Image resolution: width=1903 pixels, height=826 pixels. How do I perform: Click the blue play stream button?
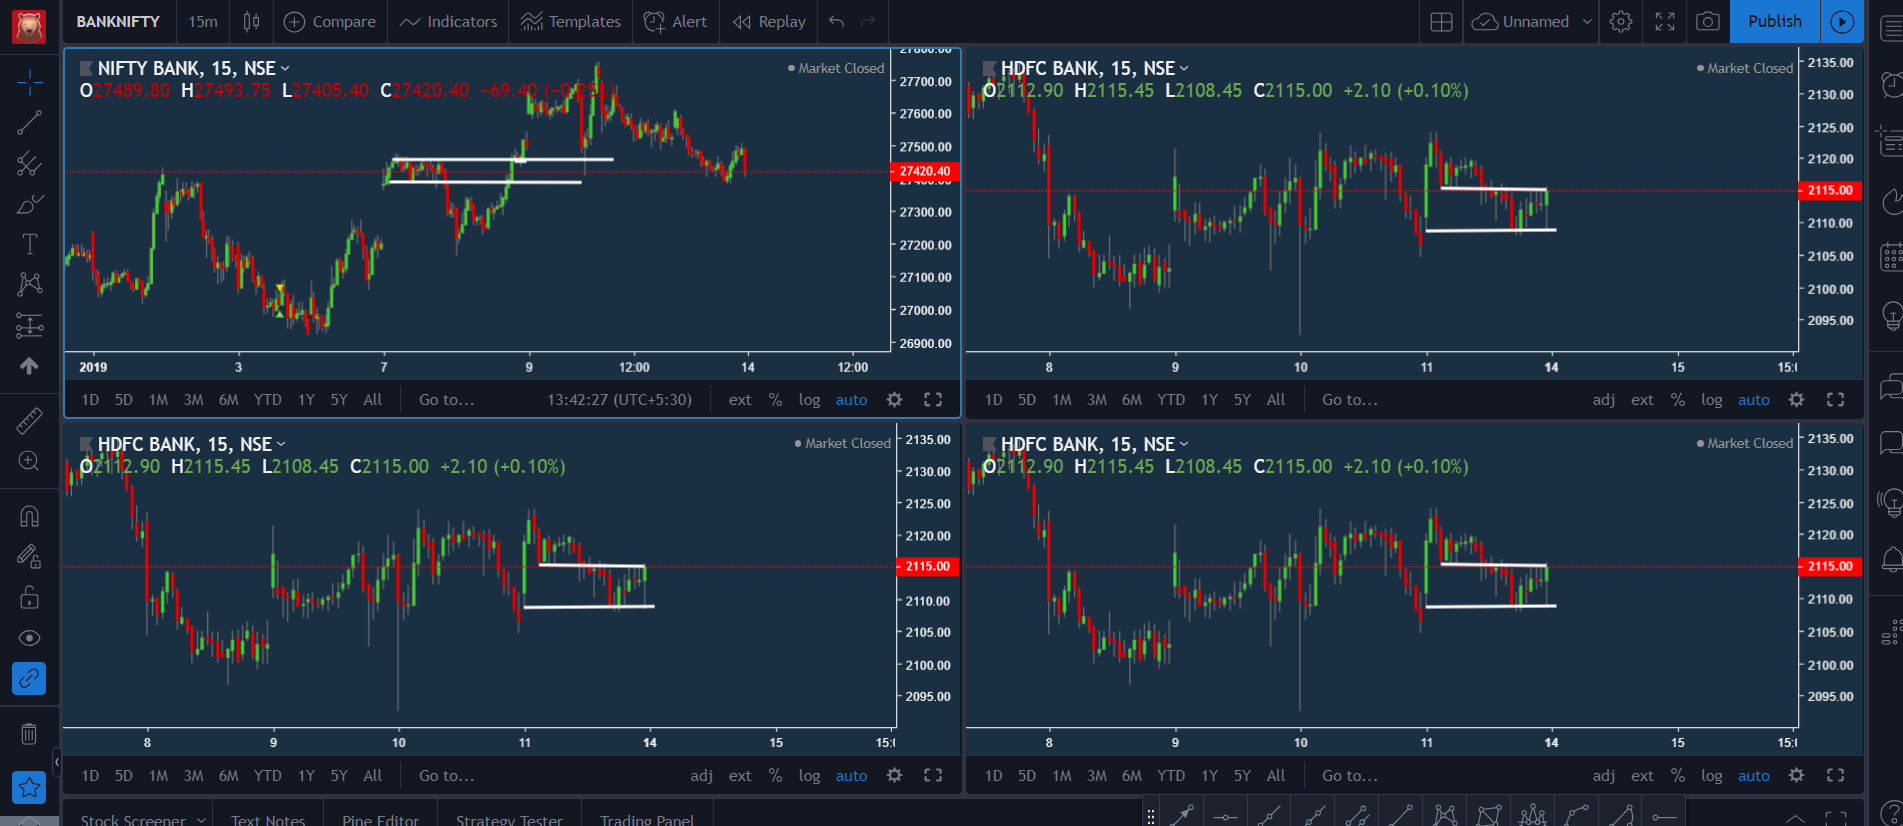pos(1842,21)
